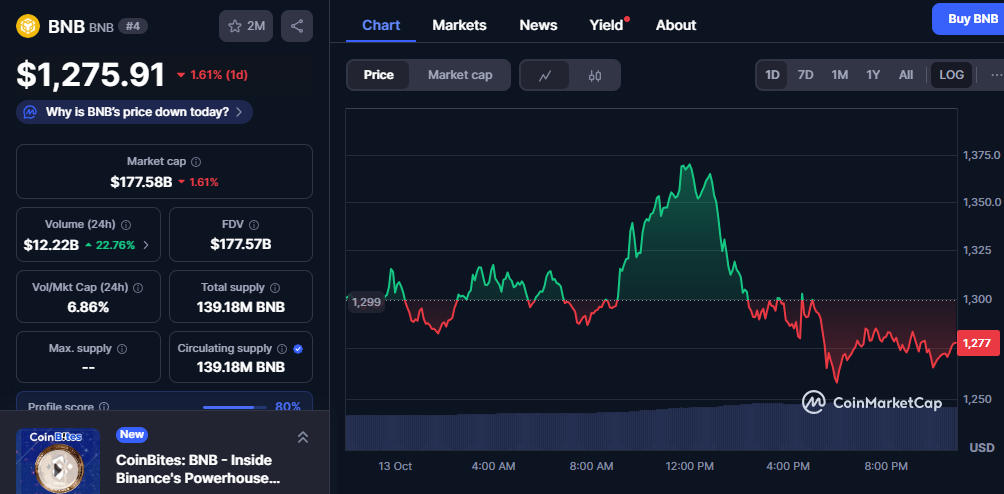1004x494 pixels.
Task: Expand "Why is BNB's price down today?"
Action: (x=134, y=112)
